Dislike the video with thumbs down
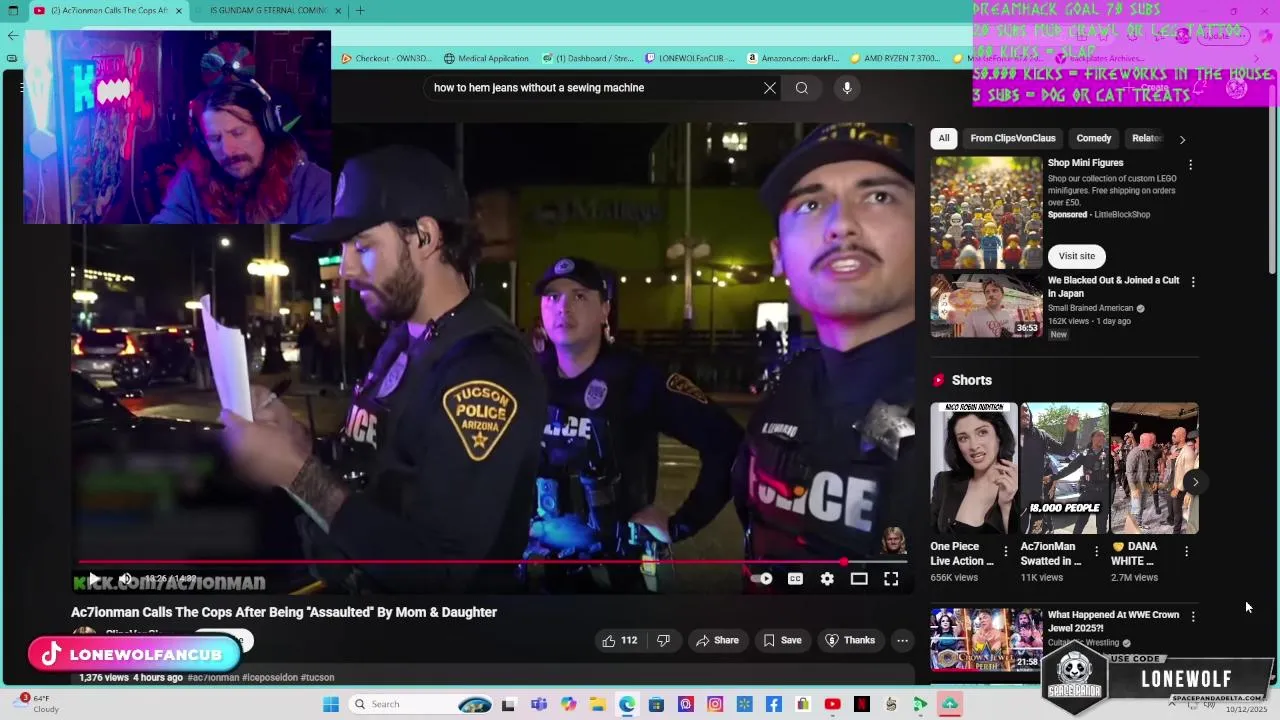 coord(663,641)
